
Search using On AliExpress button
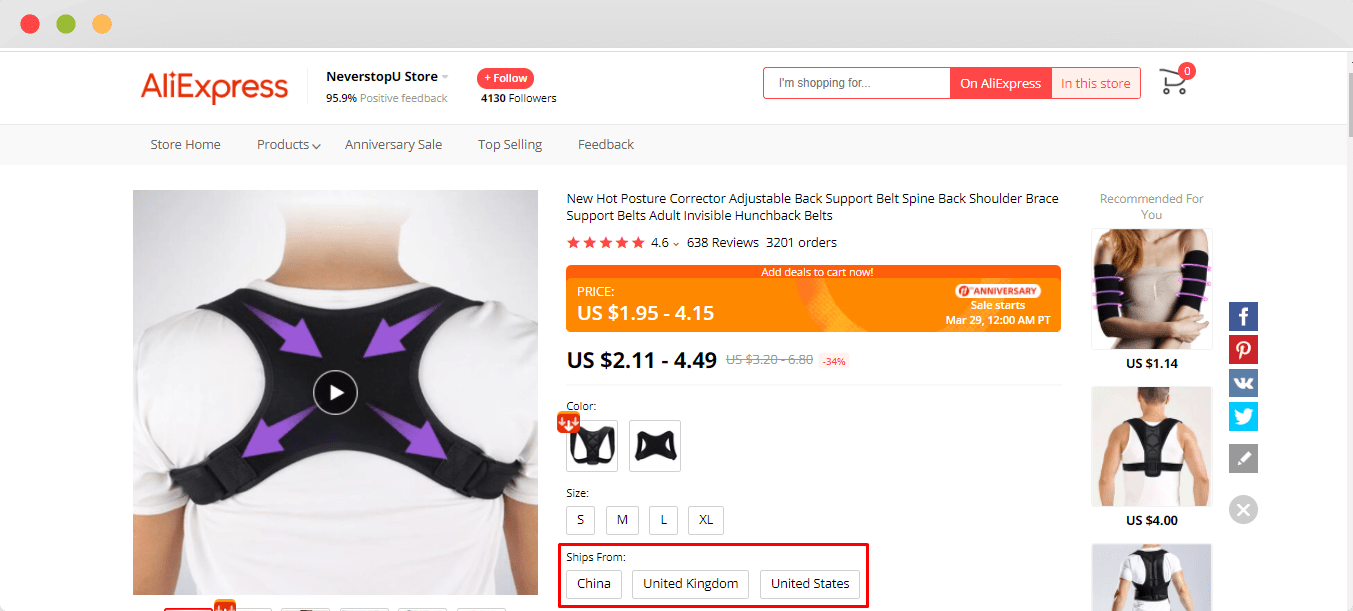tap(1001, 83)
